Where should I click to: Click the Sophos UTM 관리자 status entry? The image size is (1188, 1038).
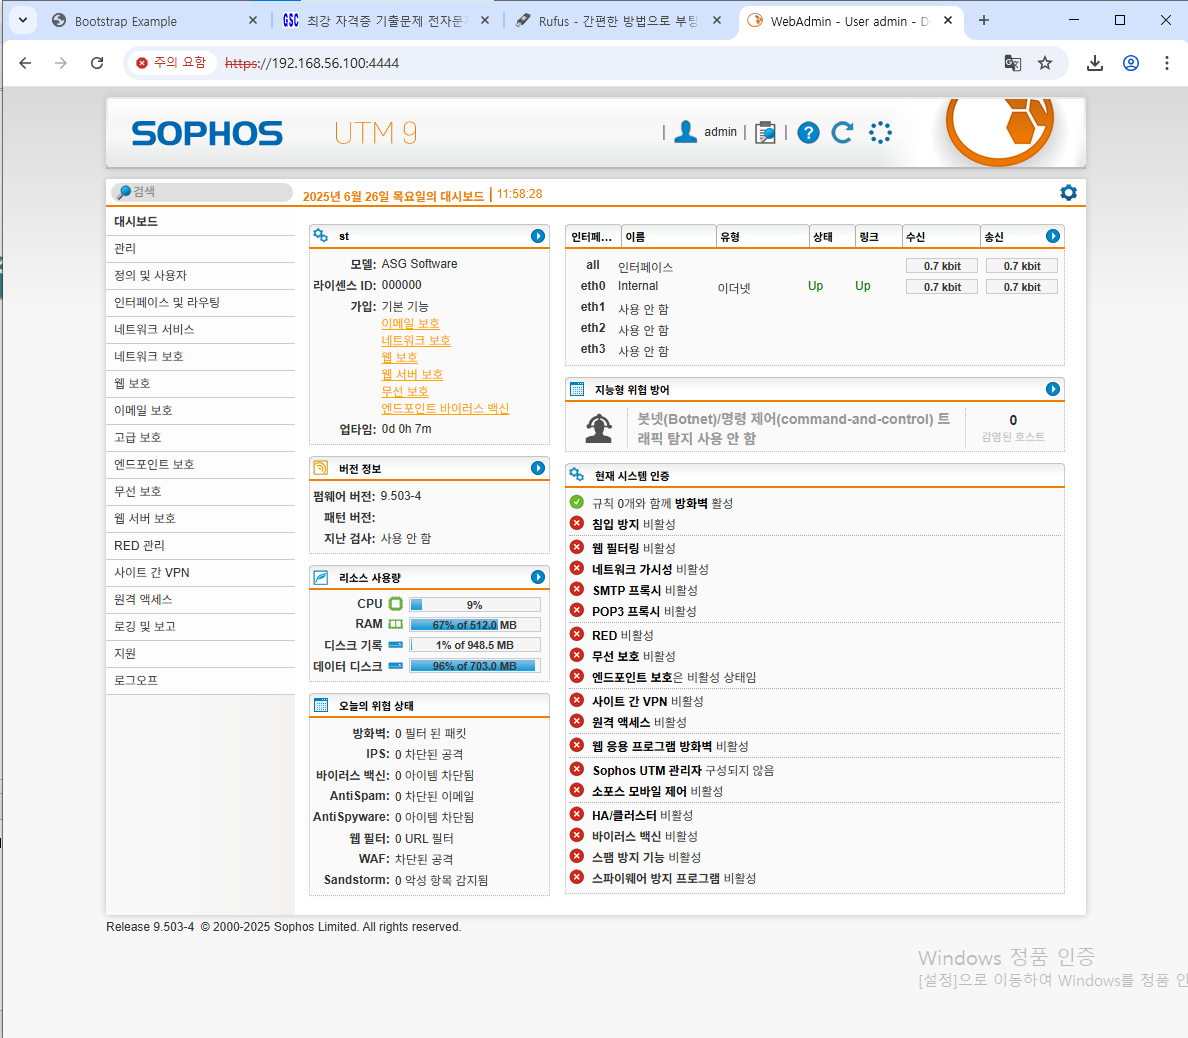683,771
